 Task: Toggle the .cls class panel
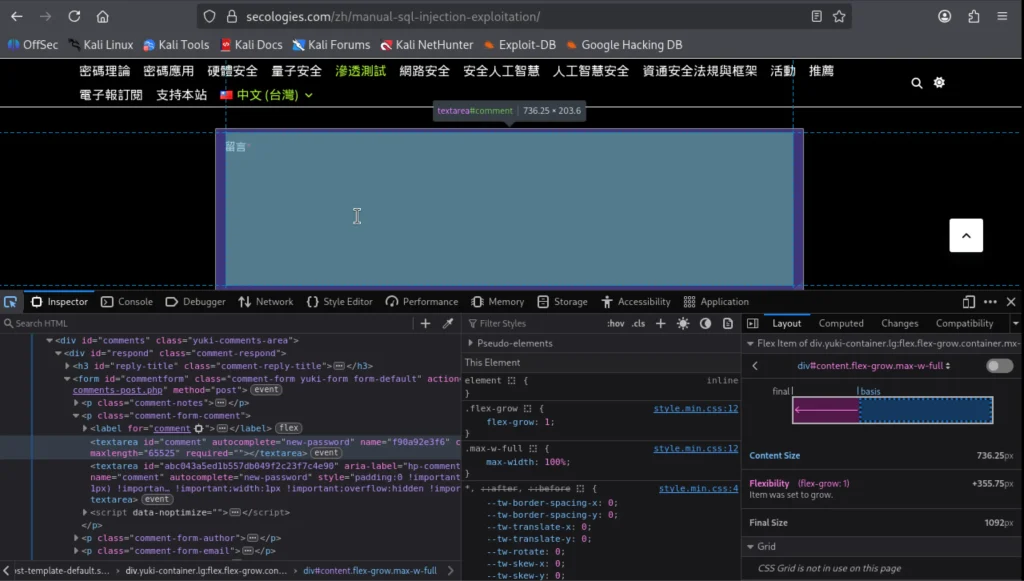point(638,324)
